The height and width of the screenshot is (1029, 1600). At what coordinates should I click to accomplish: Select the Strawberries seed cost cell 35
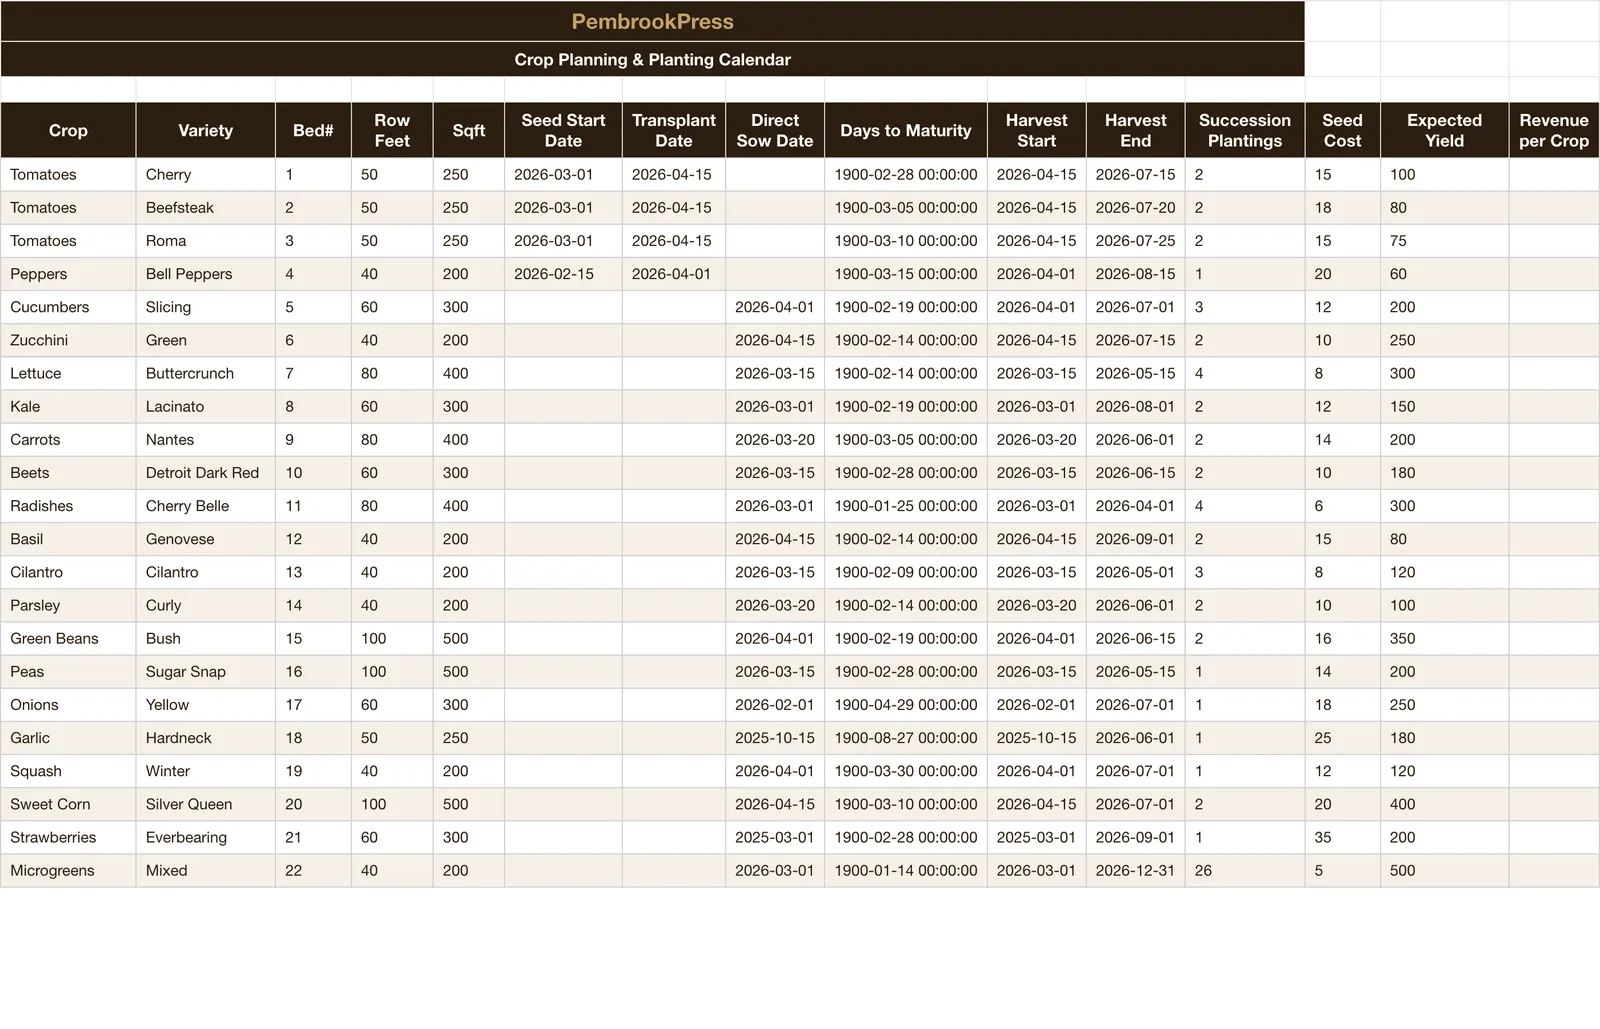pos(1342,836)
